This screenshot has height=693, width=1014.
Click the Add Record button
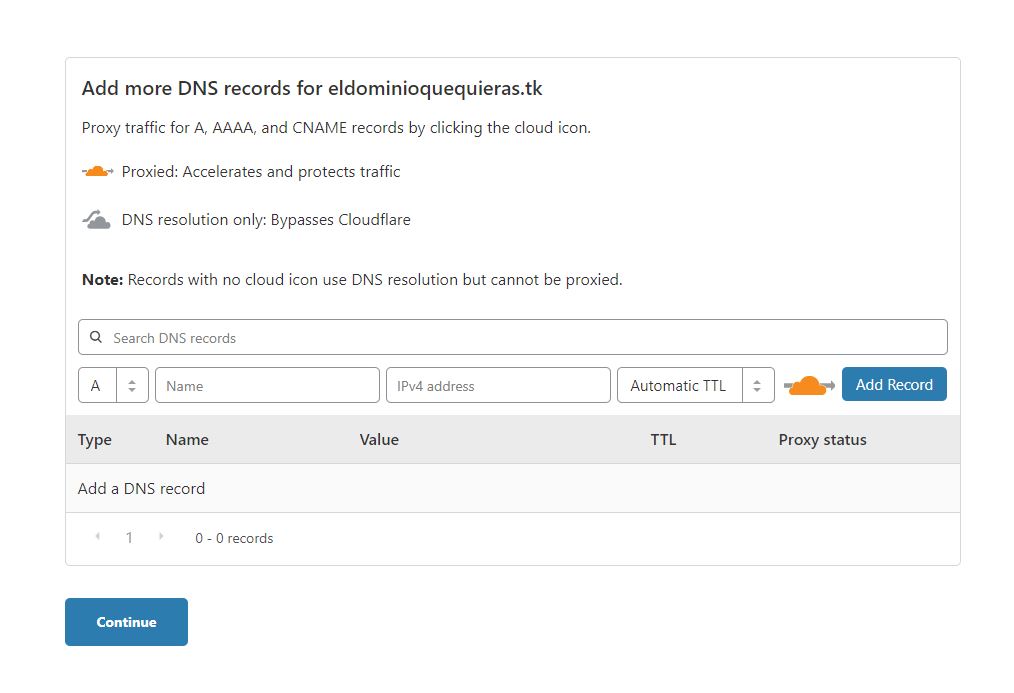pyautogui.click(x=893, y=384)
